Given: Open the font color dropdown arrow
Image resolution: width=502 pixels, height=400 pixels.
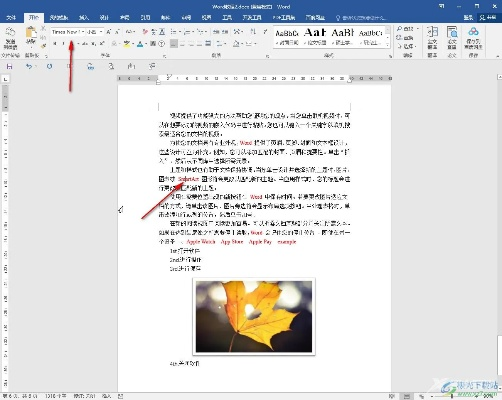Looking at the screenshot, I should pos(146,44).
